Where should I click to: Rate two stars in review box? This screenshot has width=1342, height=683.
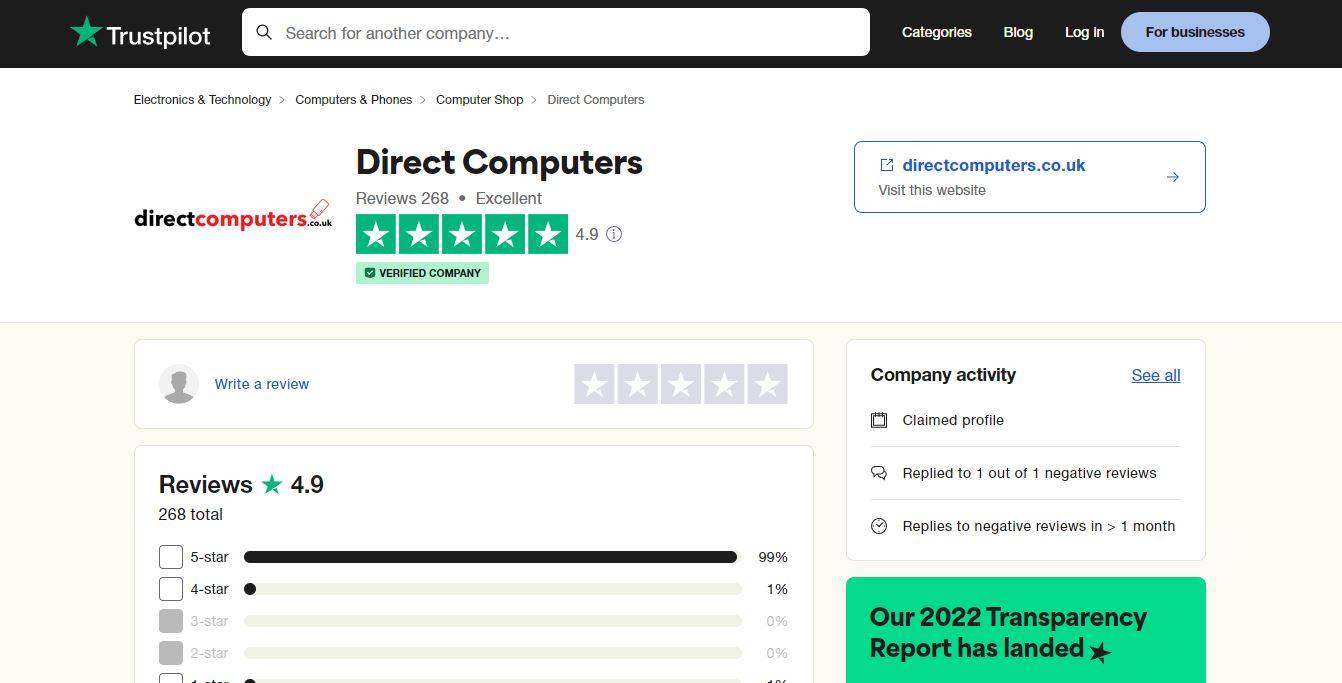pos(637,384)
